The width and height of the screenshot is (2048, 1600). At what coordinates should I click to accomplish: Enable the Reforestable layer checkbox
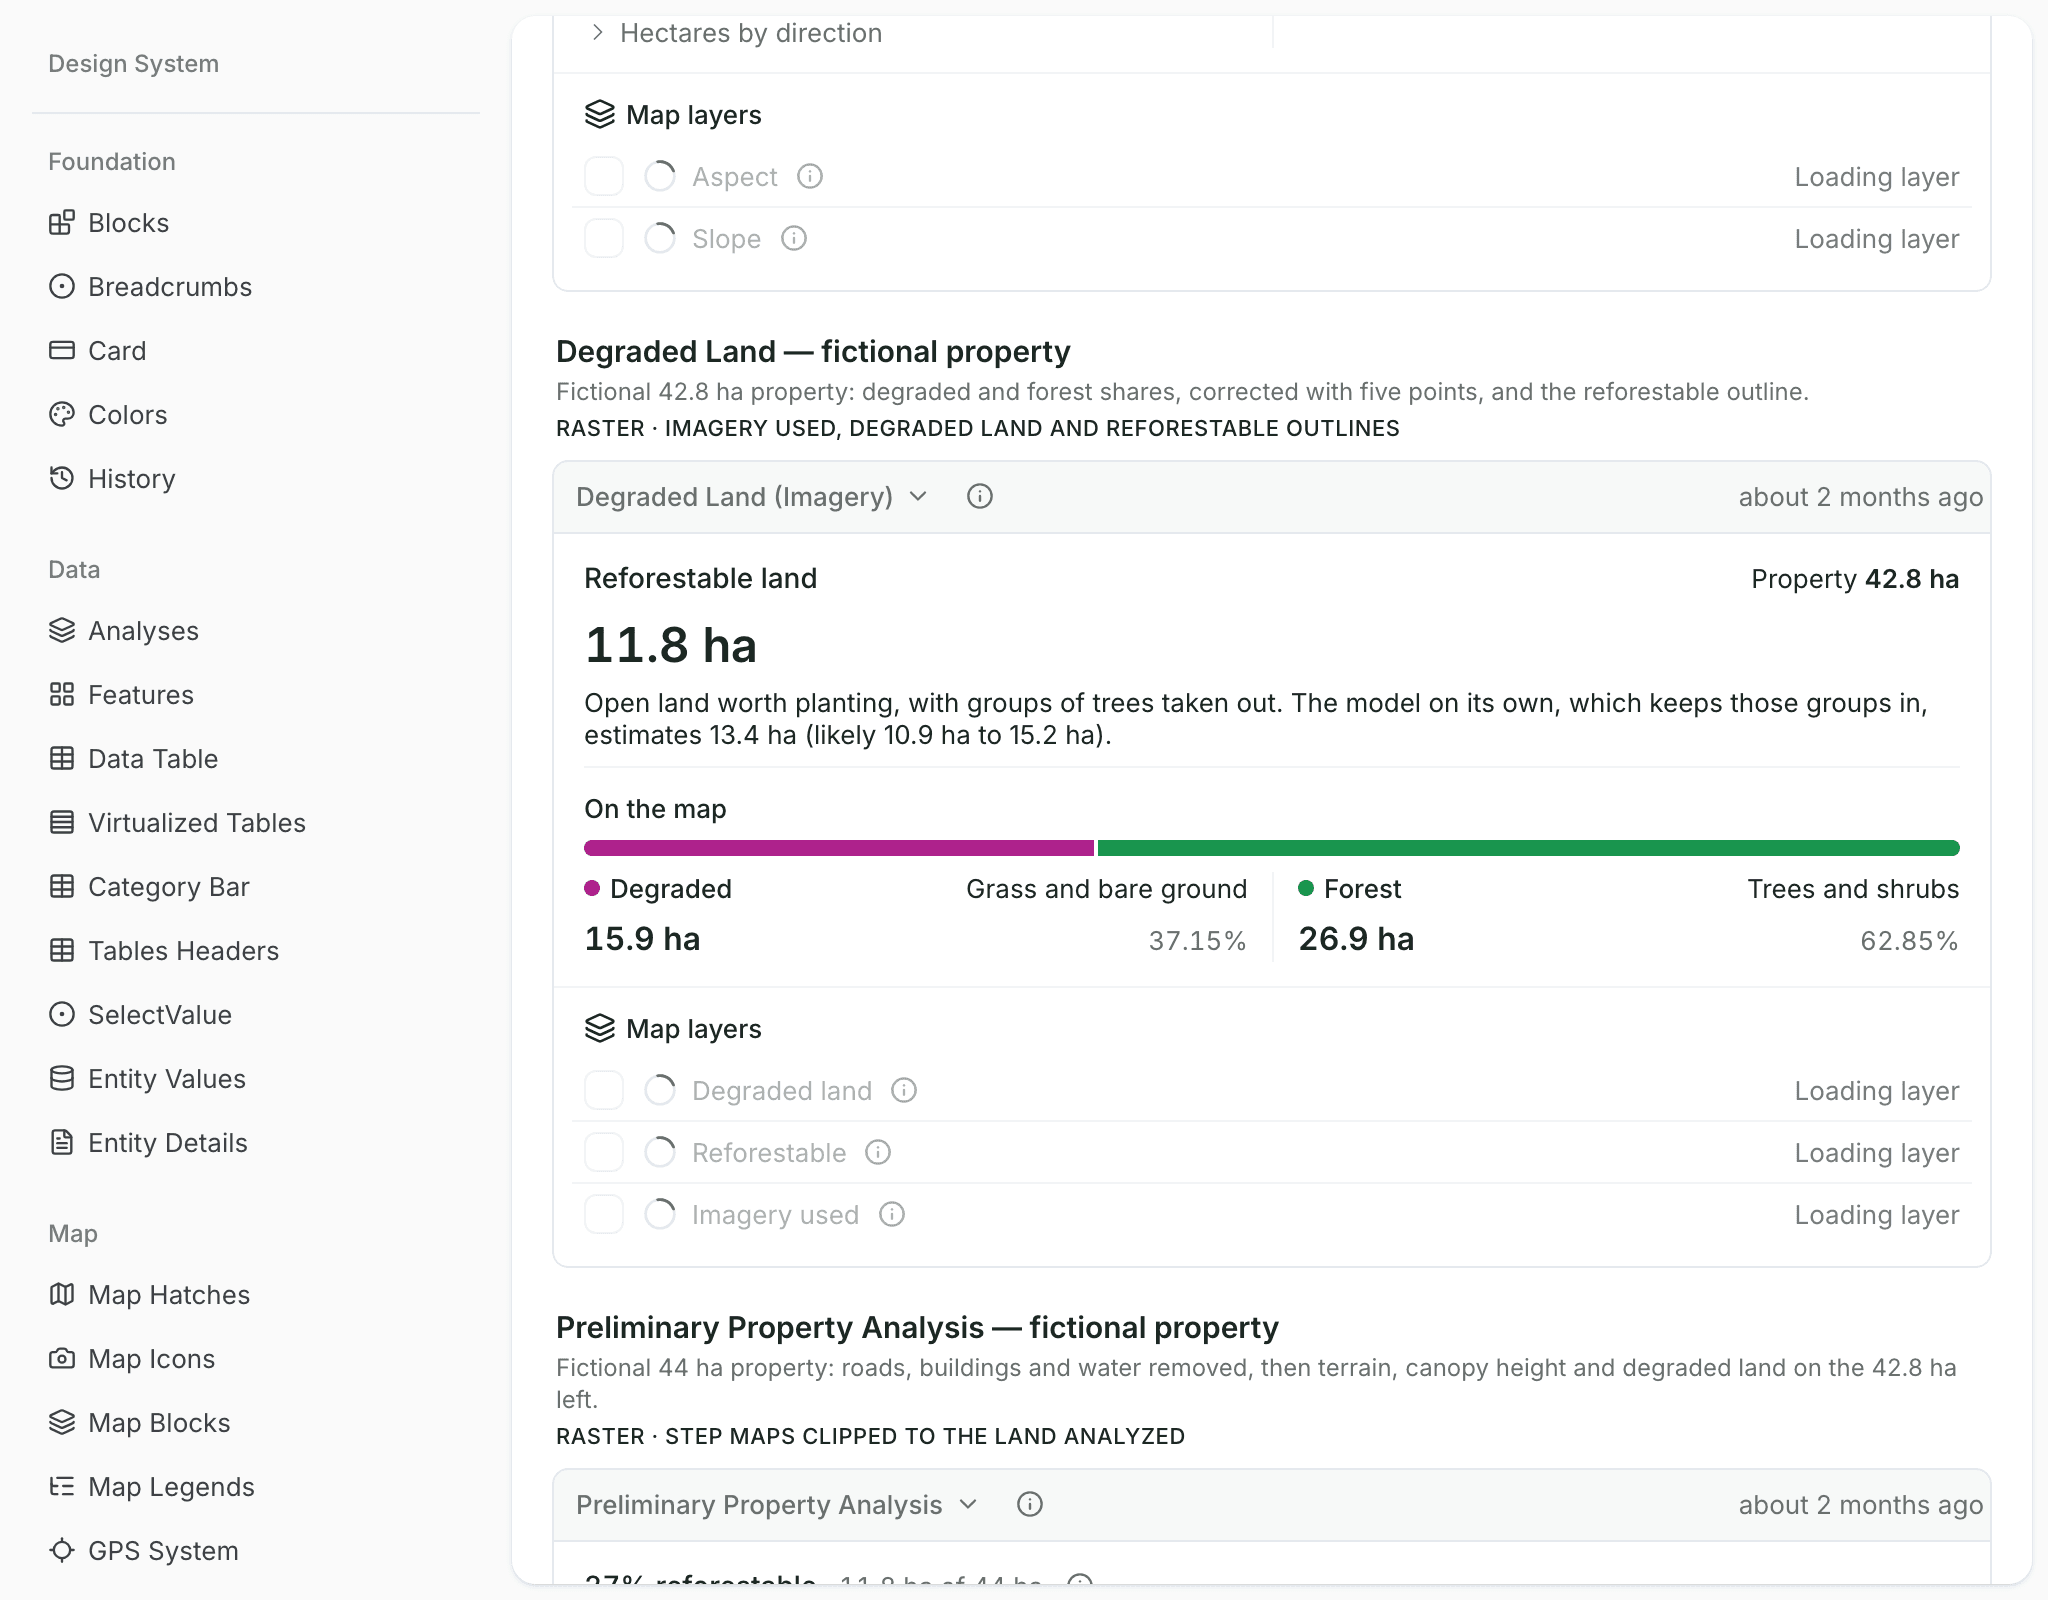click(x=604, y=1153)
